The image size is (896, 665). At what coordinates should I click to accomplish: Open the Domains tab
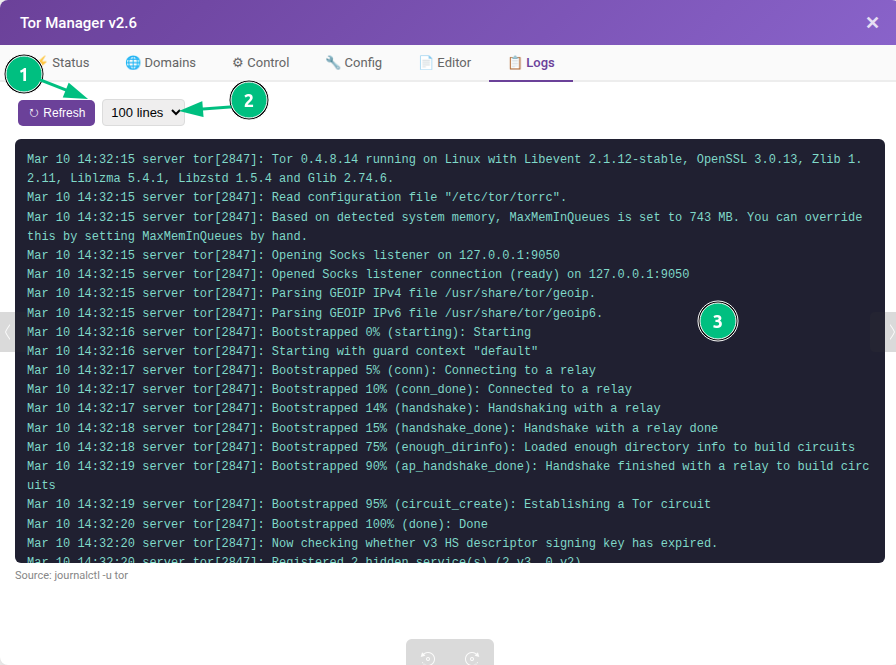(x=161, y=63)
